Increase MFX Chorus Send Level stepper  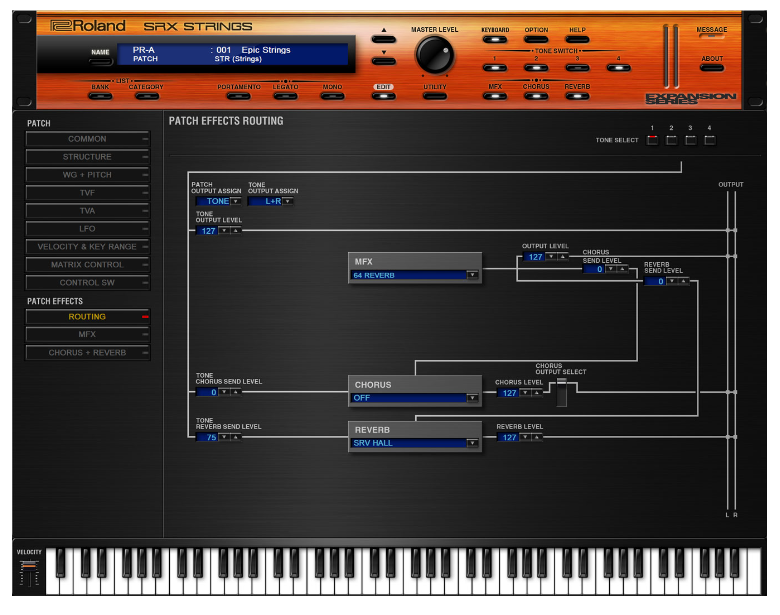tap(622, 269)
